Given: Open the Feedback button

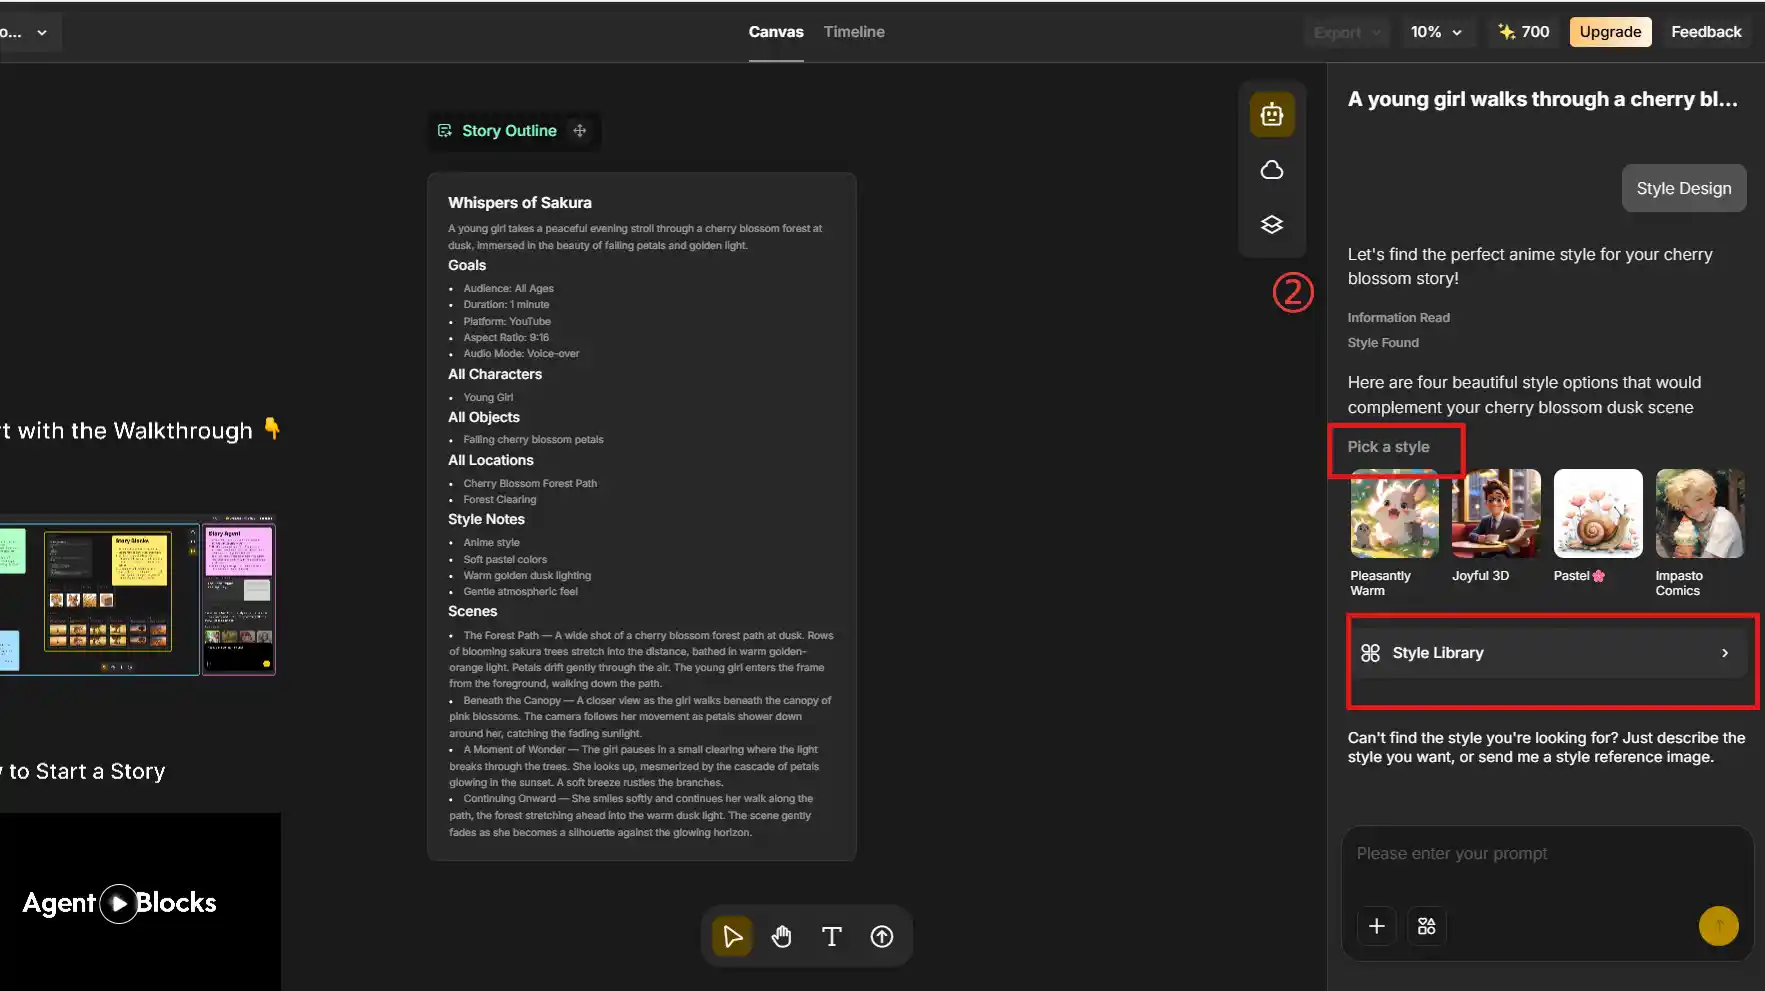Looking at the screenshot, I should [1706, 32].
